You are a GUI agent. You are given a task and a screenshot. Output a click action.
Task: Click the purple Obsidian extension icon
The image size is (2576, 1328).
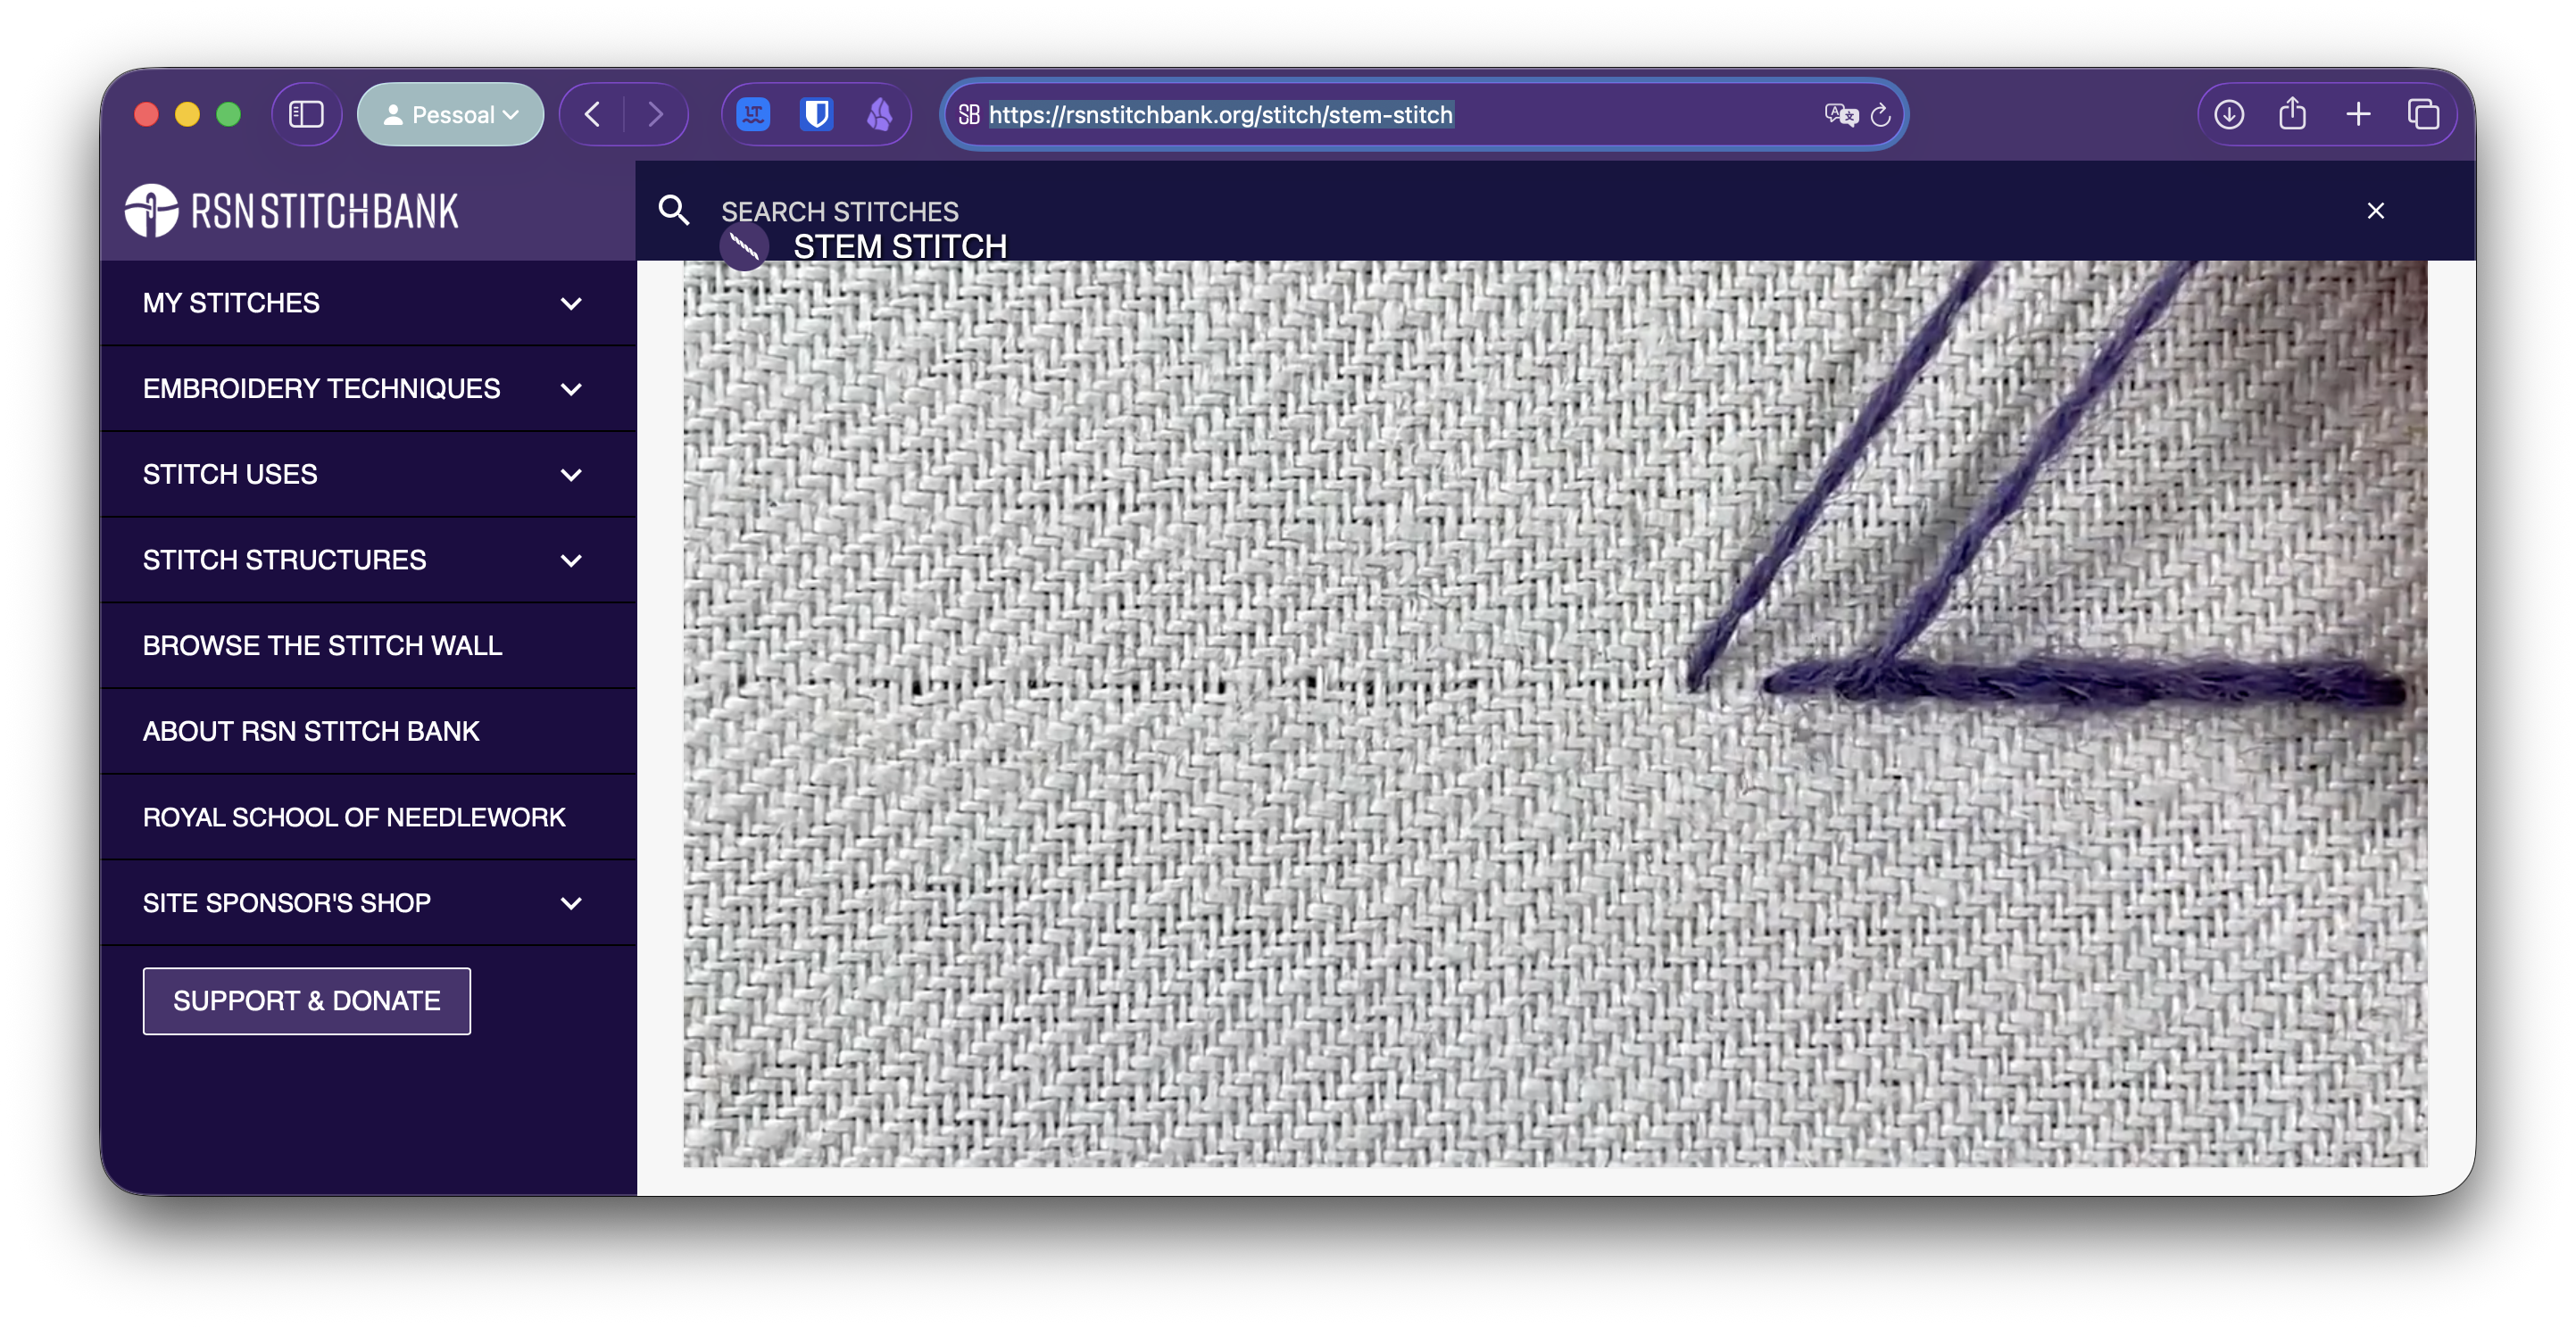(879, 114)
